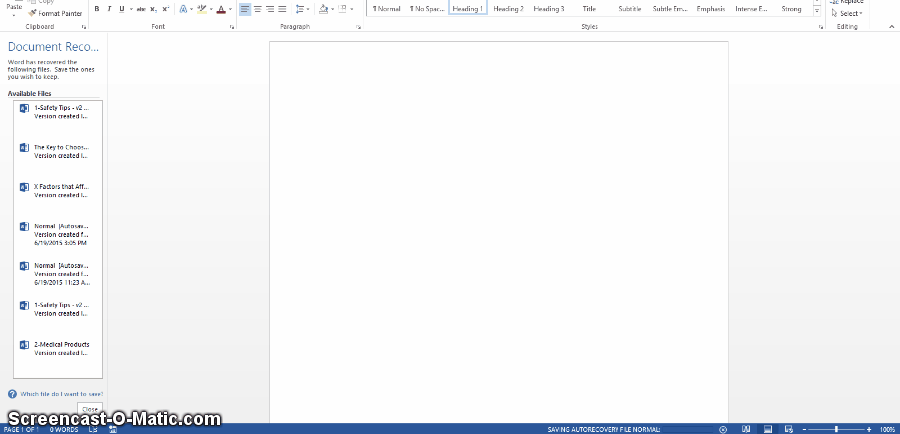The height and width of the screenshot is (434, 900).
Task: Apply paragraph shading with paint bucket
Action: [324, 9]
